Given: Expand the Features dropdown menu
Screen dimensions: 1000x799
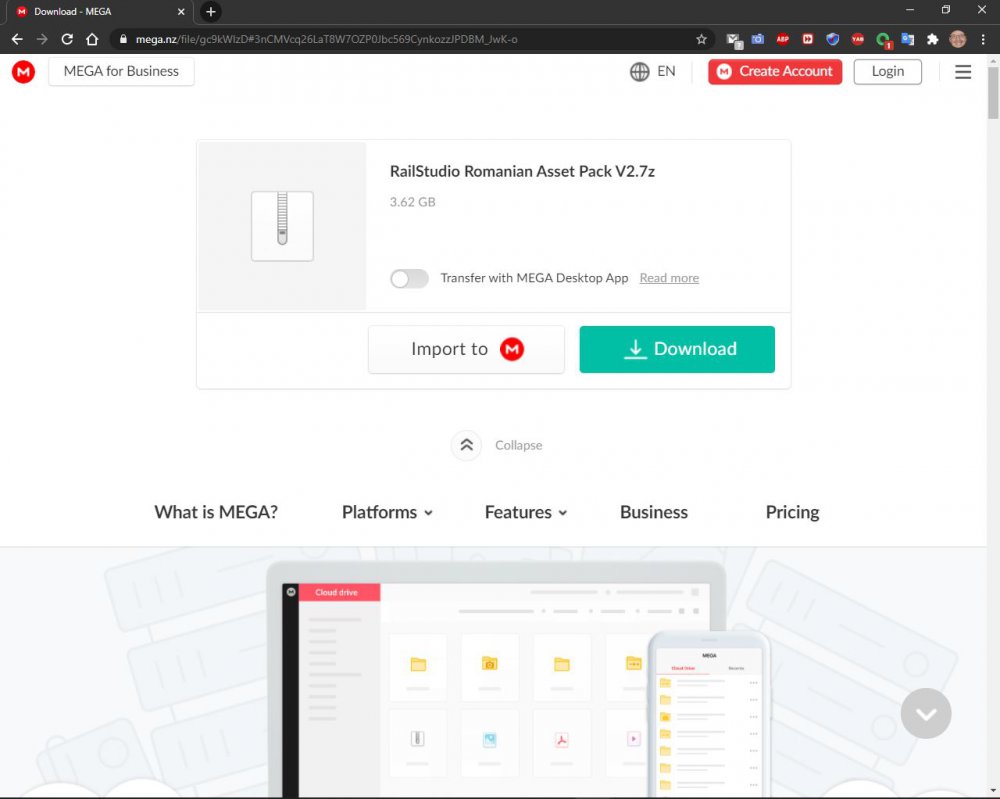Looking at the screenshot, I should (526, 512).
